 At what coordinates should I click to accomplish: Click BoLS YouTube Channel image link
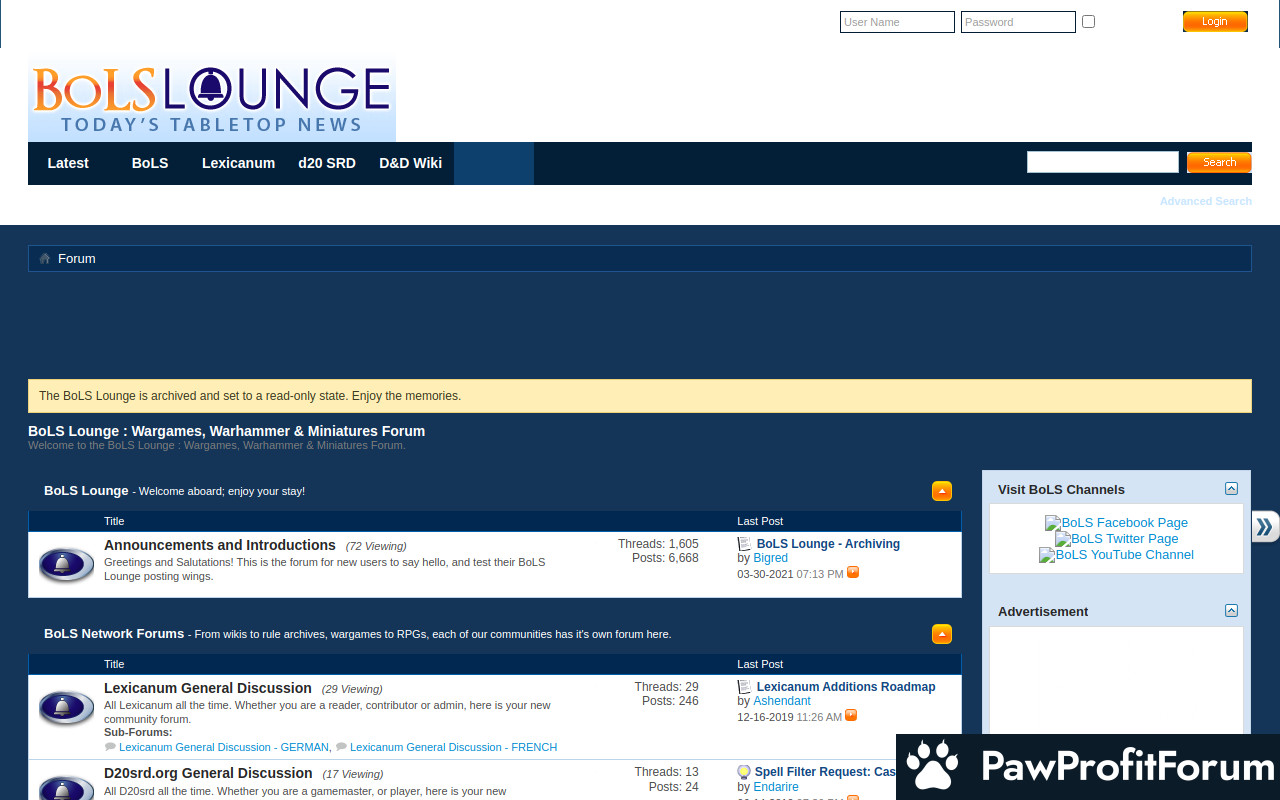click(x=1116, y=554)
